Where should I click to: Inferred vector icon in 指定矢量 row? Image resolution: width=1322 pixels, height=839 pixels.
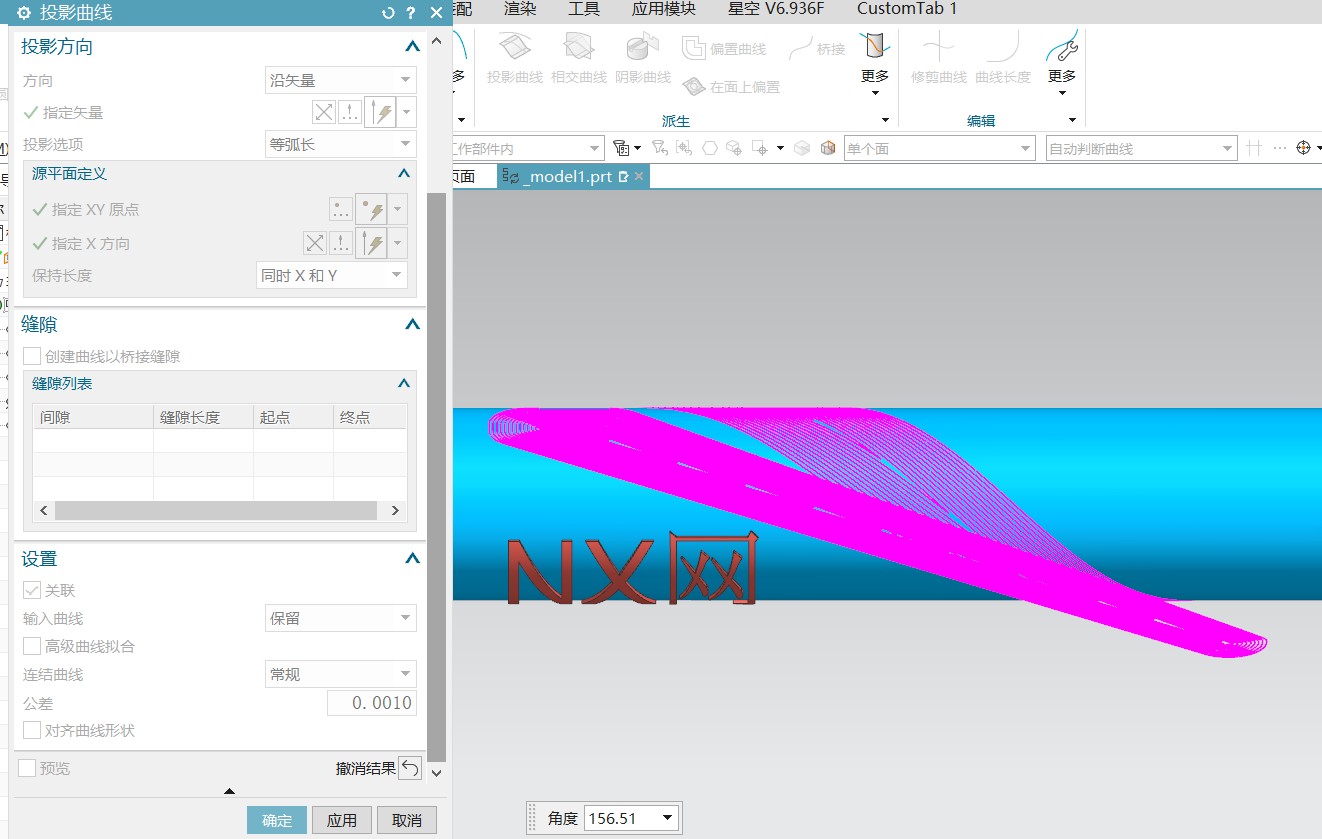pos(381,112)
